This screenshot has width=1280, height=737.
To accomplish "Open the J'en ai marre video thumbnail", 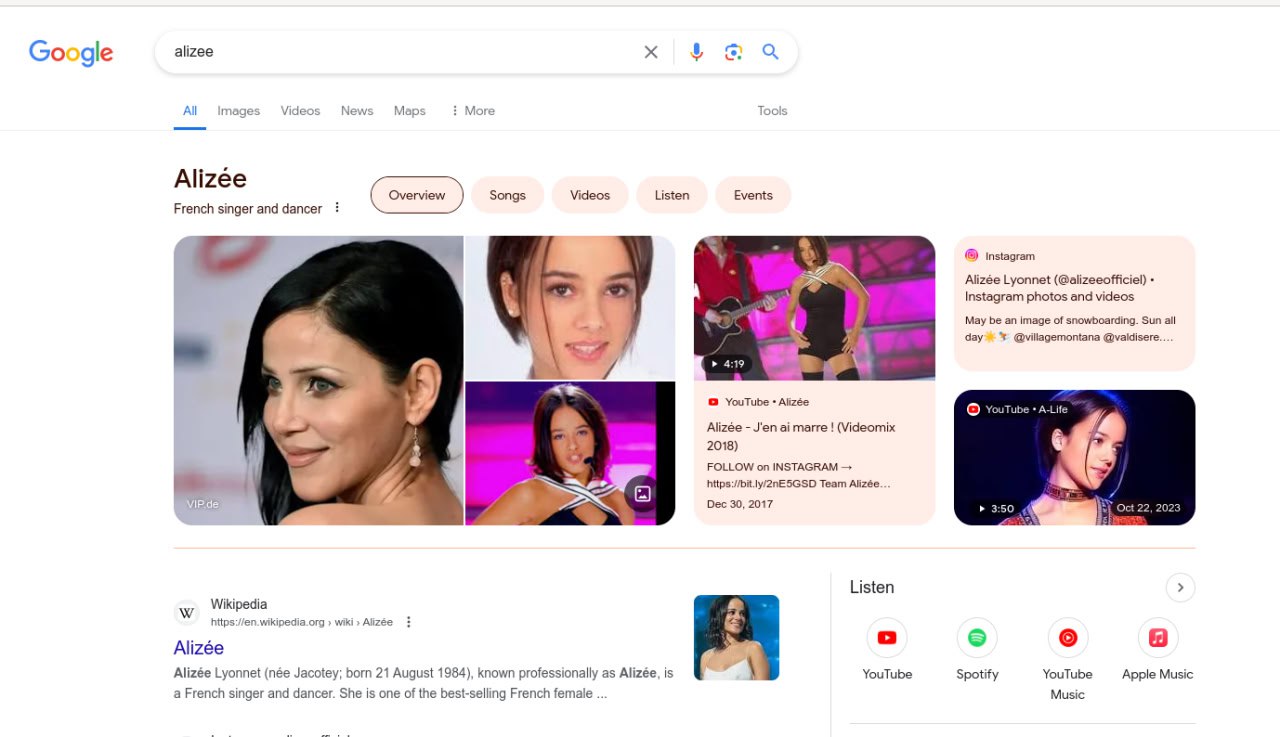I will click(x=814, y=308).
